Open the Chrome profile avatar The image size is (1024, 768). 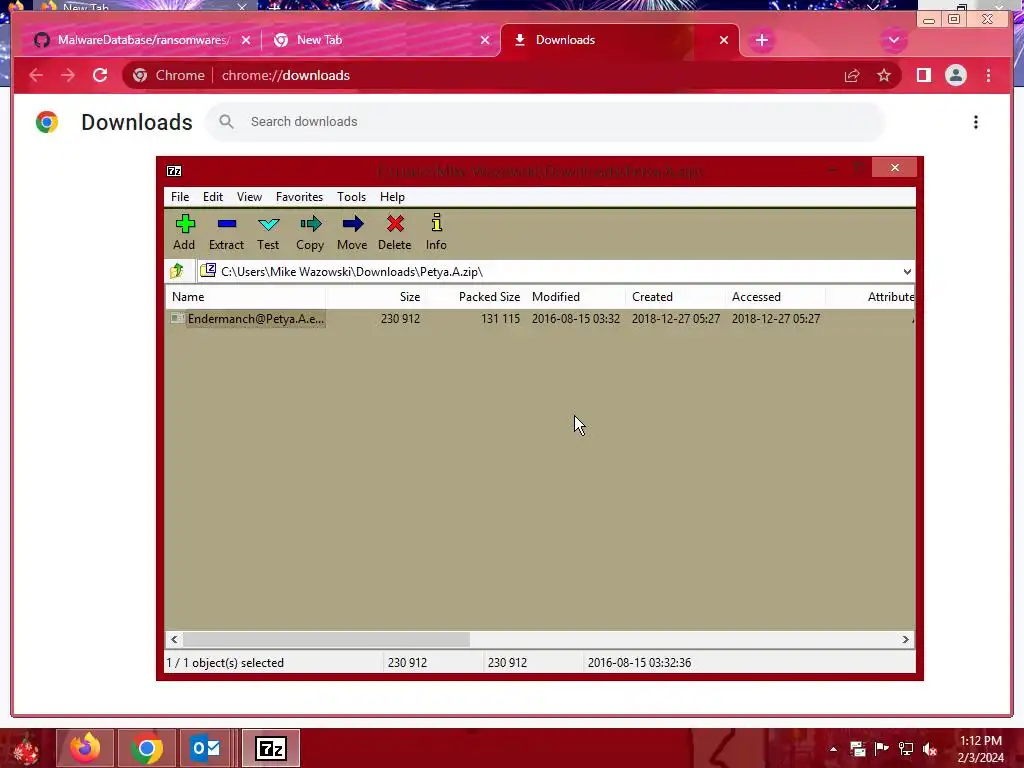tap(955, 75)
